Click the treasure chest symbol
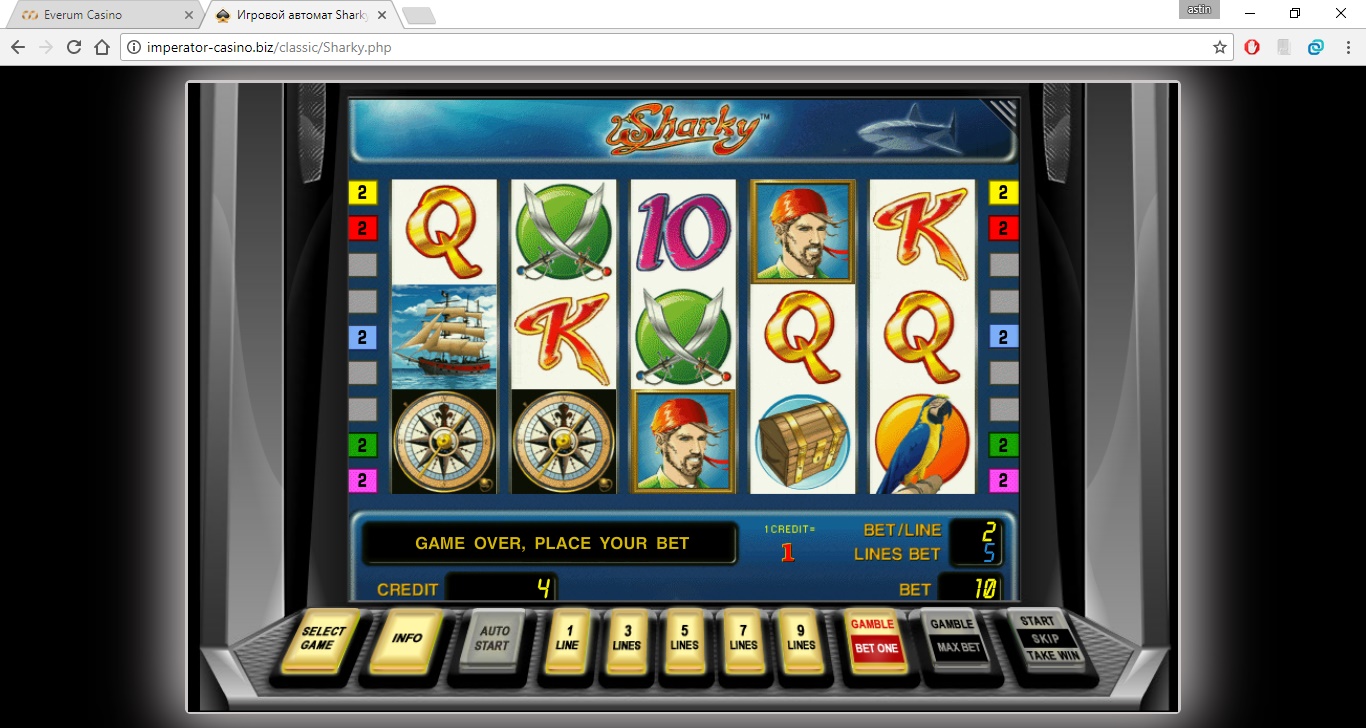The height and width of the screenshot is (728, 1366). tap(803, 441)
